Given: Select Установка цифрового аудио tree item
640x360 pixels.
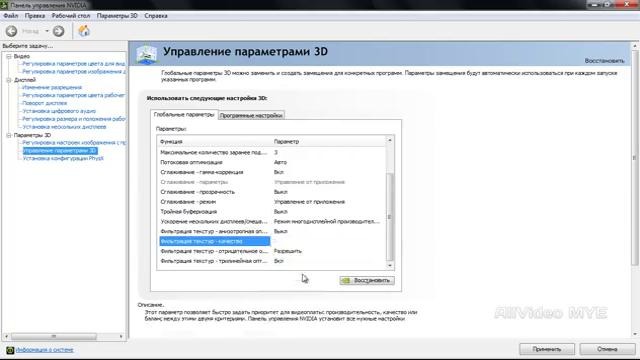Looking at the screenshot, I should tap(59, 111).
